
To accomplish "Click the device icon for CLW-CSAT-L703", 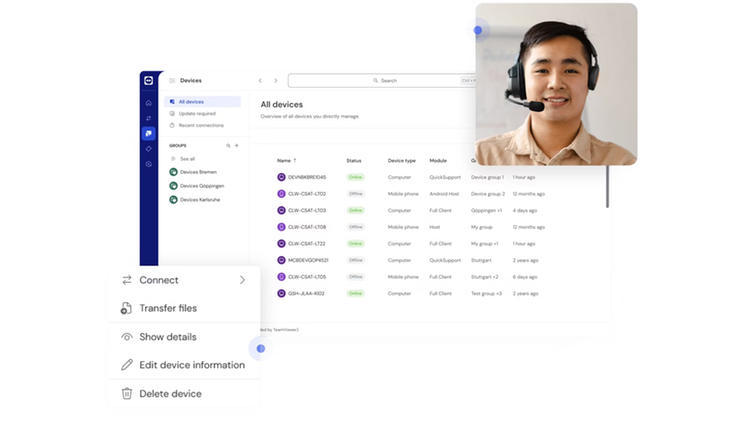I will click(281, 211).
